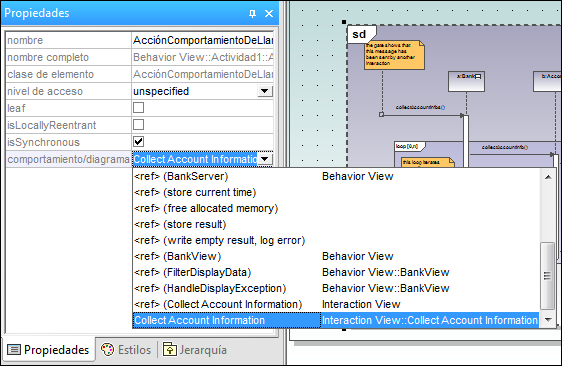
Task: Uncheck the isSynchronous checkbox
Action: (138, 141)
